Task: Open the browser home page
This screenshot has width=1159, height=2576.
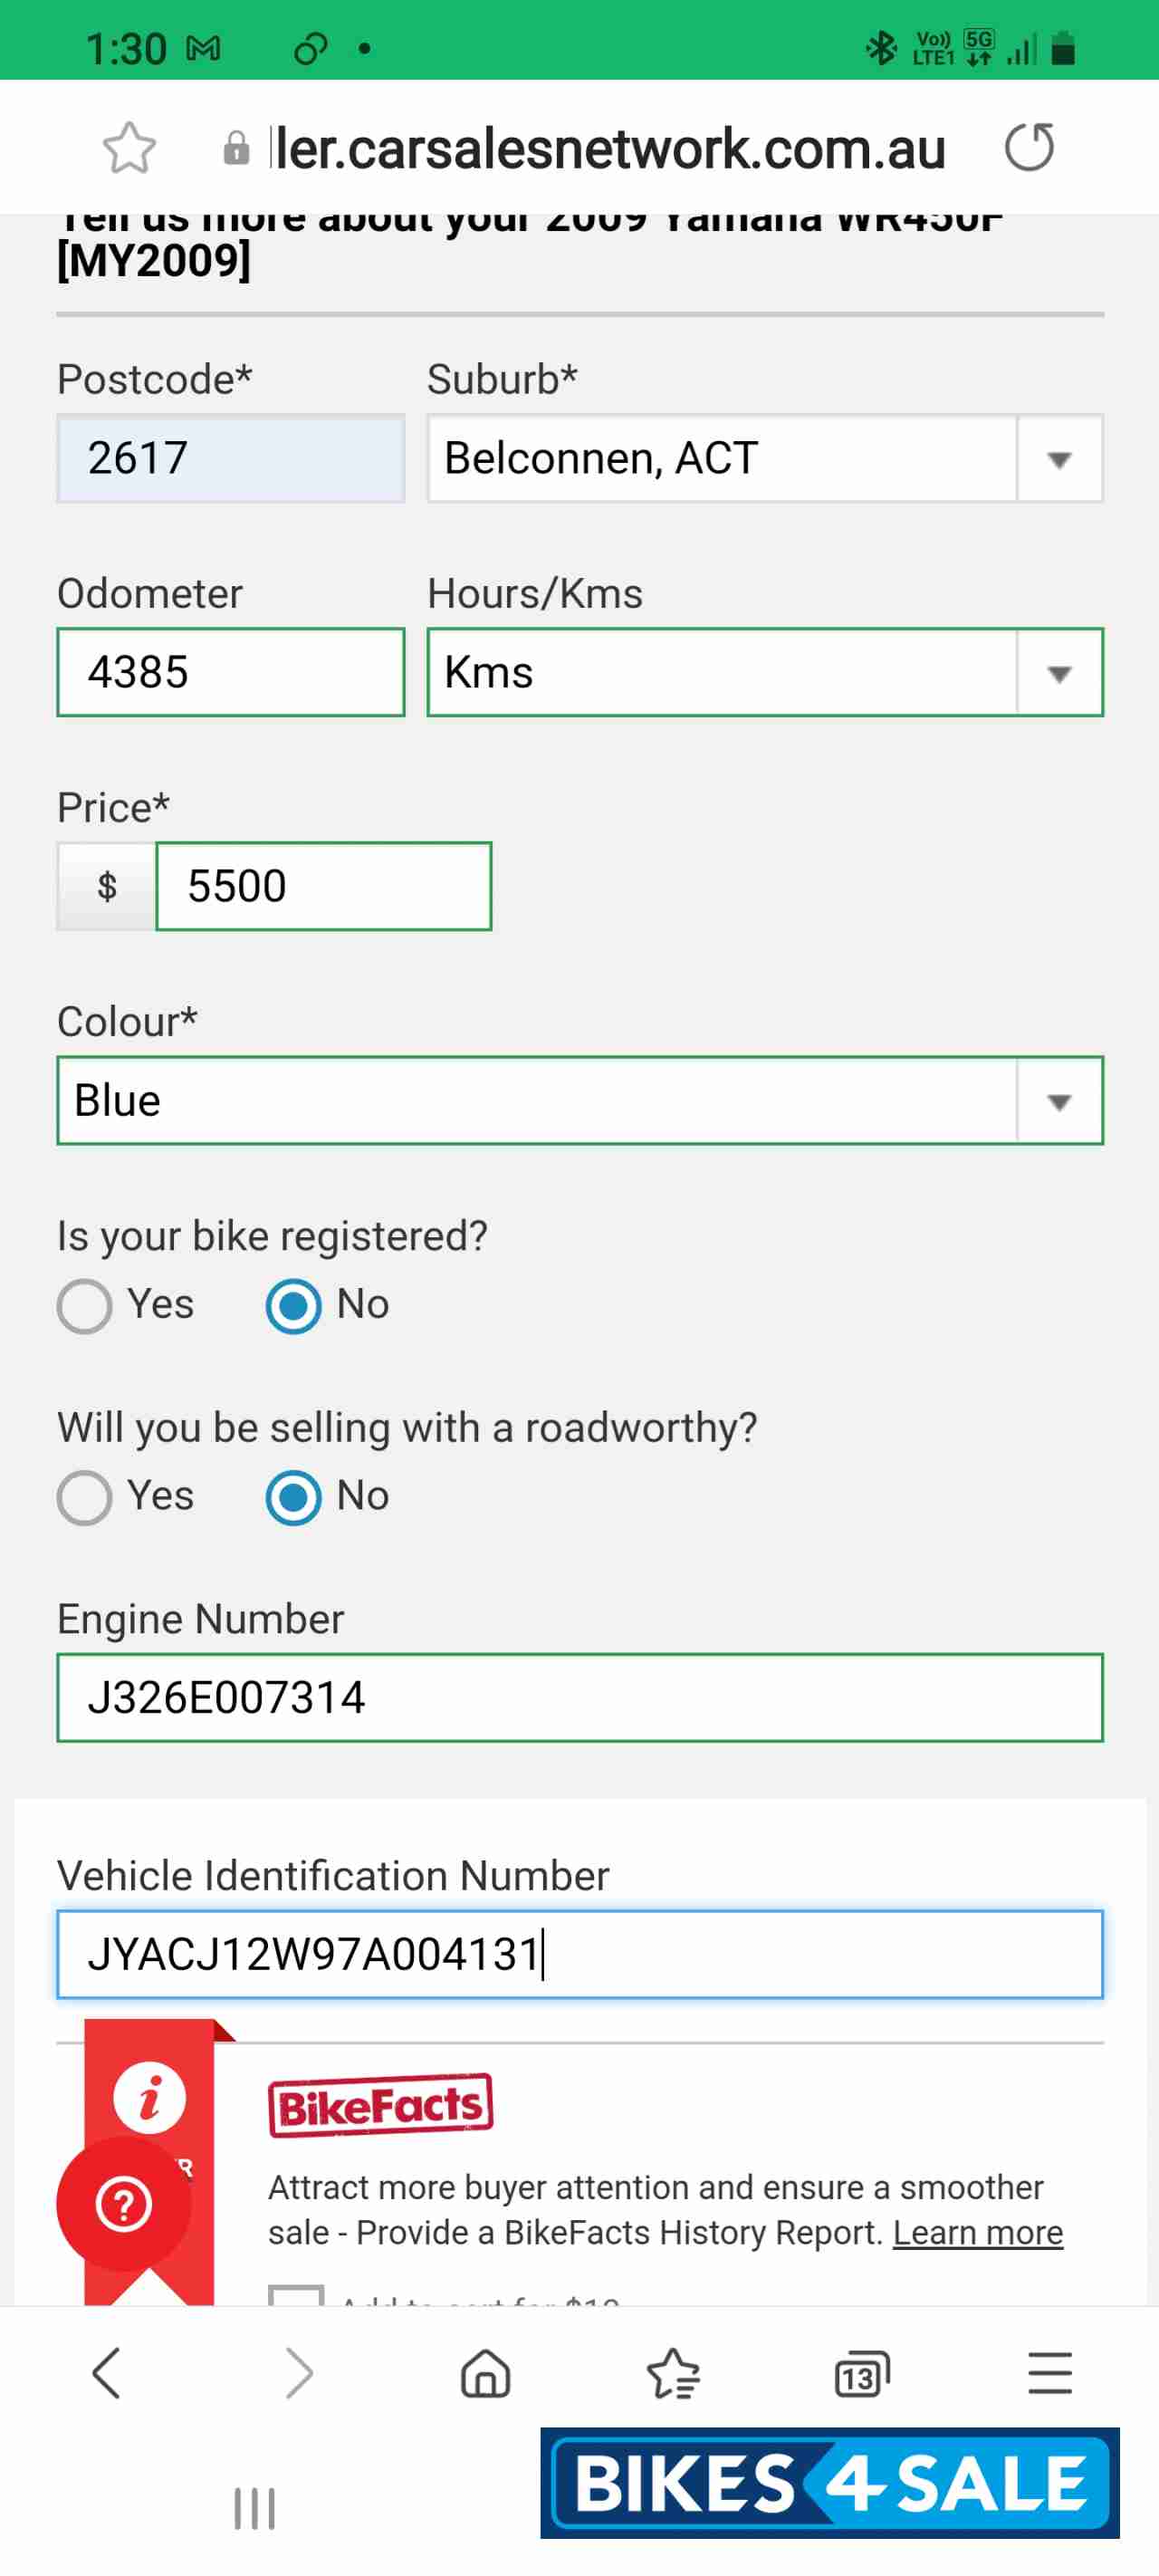Action: [485, 2372]
